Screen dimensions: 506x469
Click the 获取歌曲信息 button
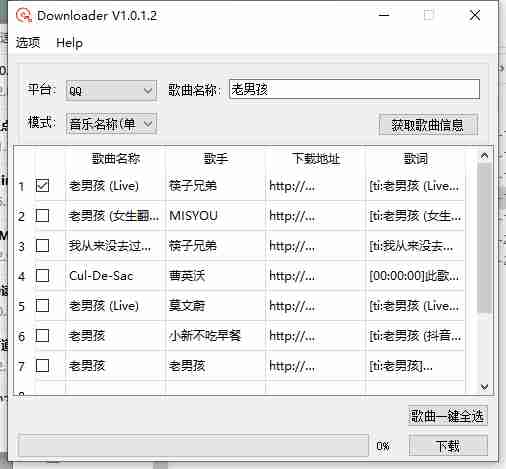428,125
